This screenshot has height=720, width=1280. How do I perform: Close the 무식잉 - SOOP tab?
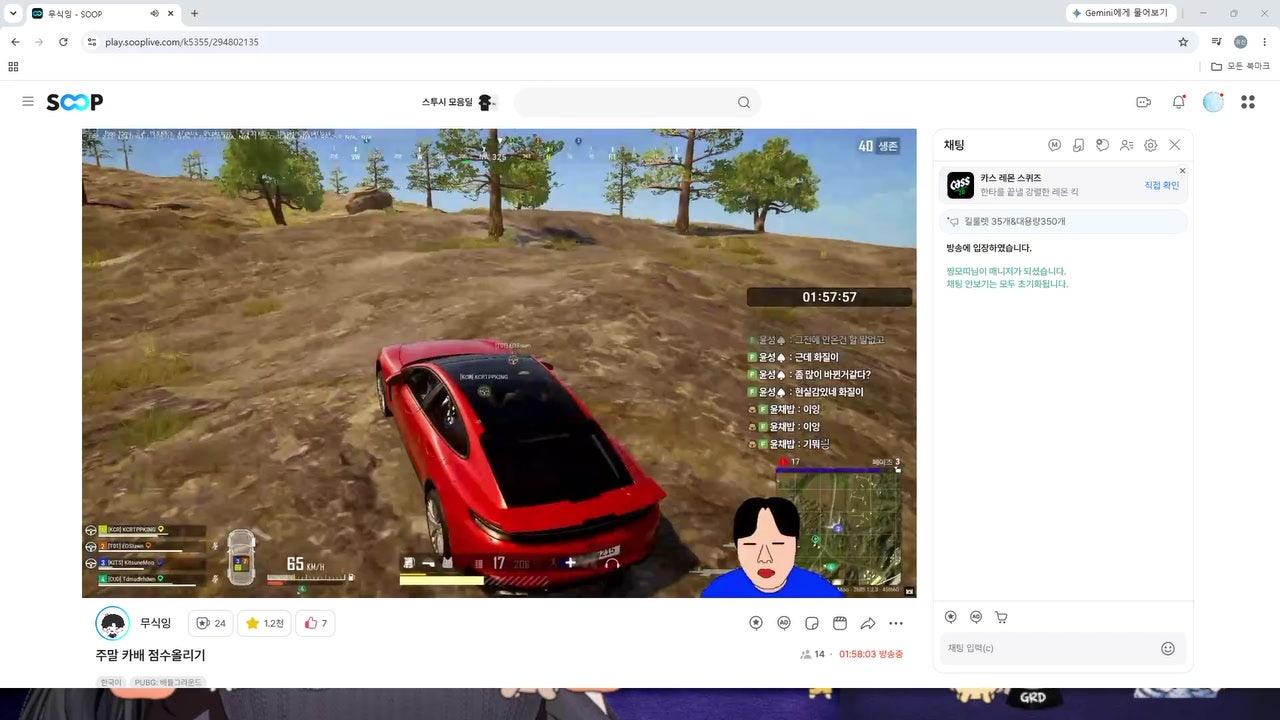tap(171, 13)
